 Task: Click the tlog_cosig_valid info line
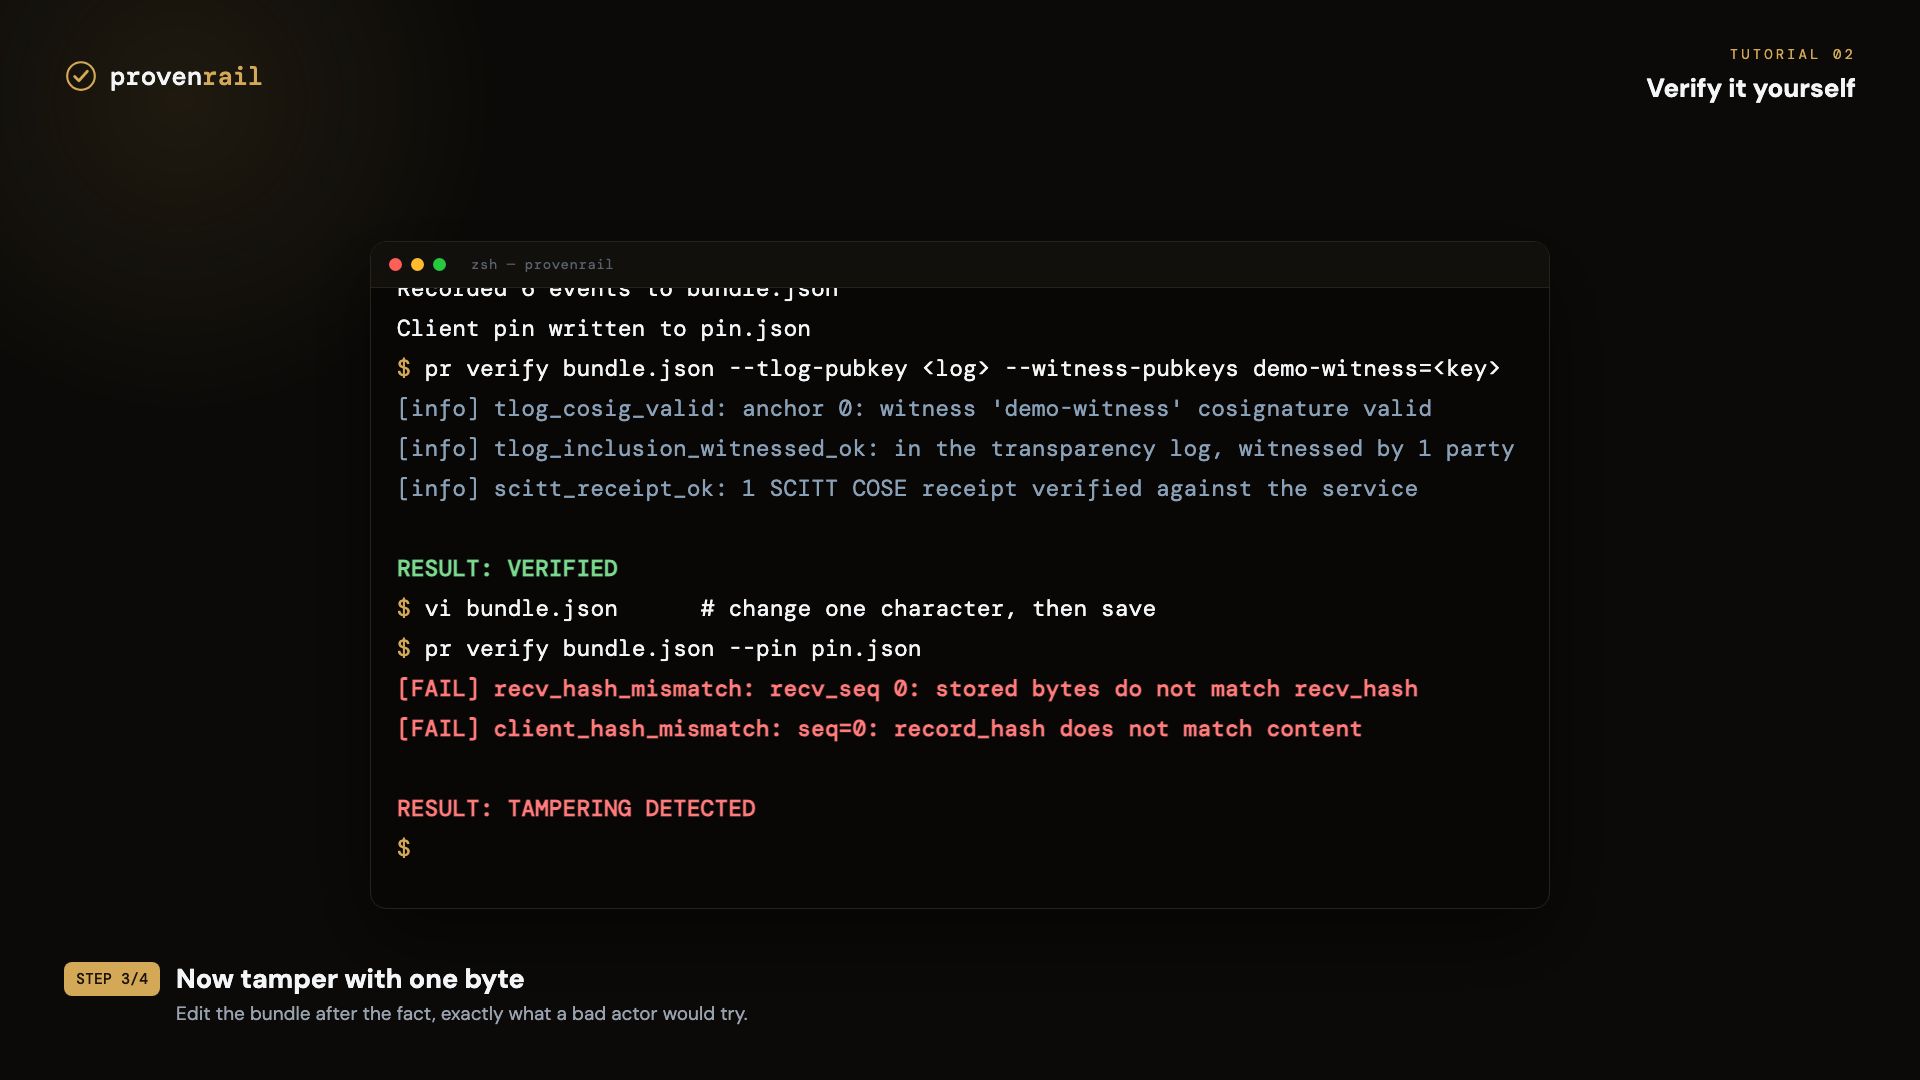(914, 409)
